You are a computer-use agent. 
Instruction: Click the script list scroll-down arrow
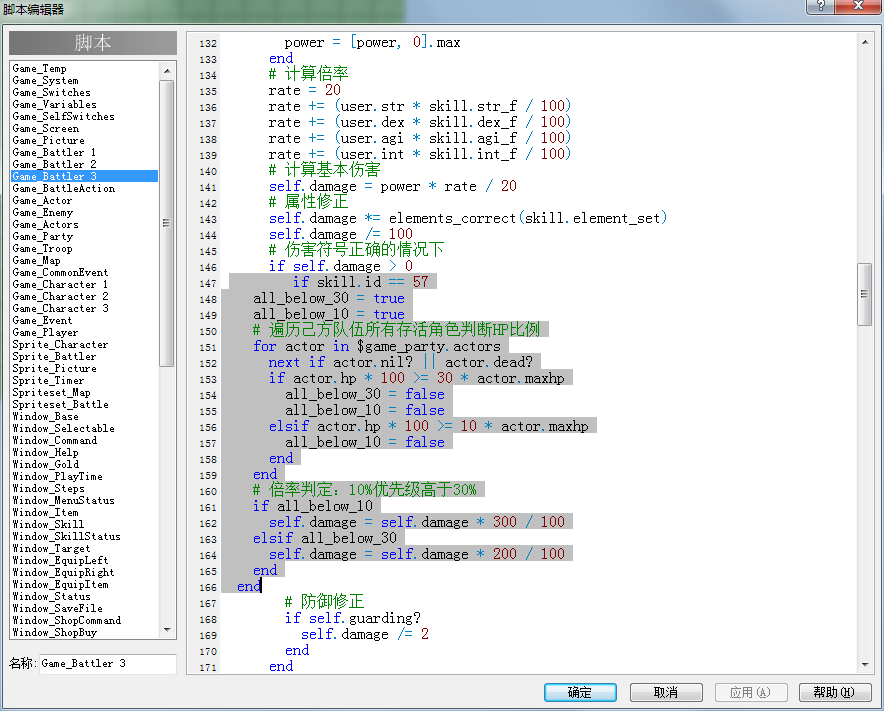coord(167,630)
